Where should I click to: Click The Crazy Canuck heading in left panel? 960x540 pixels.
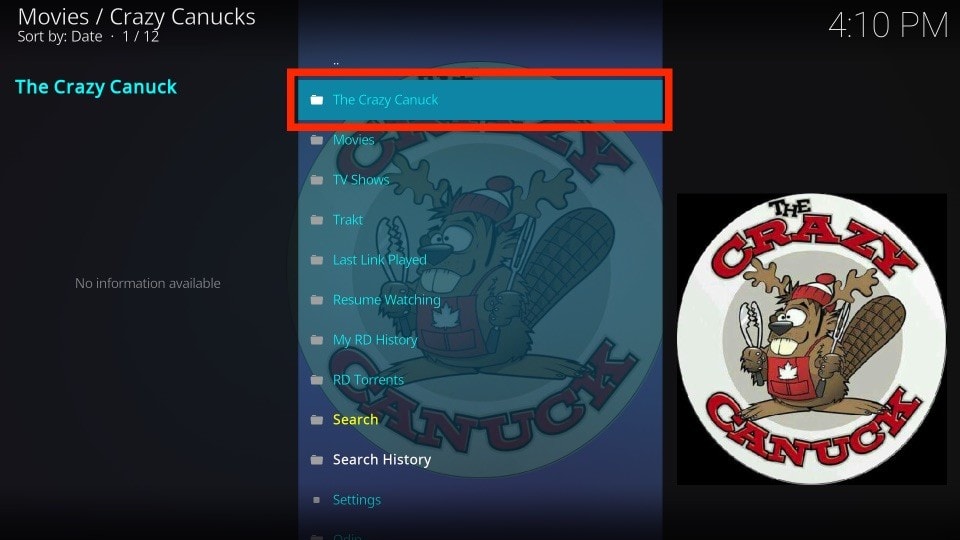tap(96, 87)
